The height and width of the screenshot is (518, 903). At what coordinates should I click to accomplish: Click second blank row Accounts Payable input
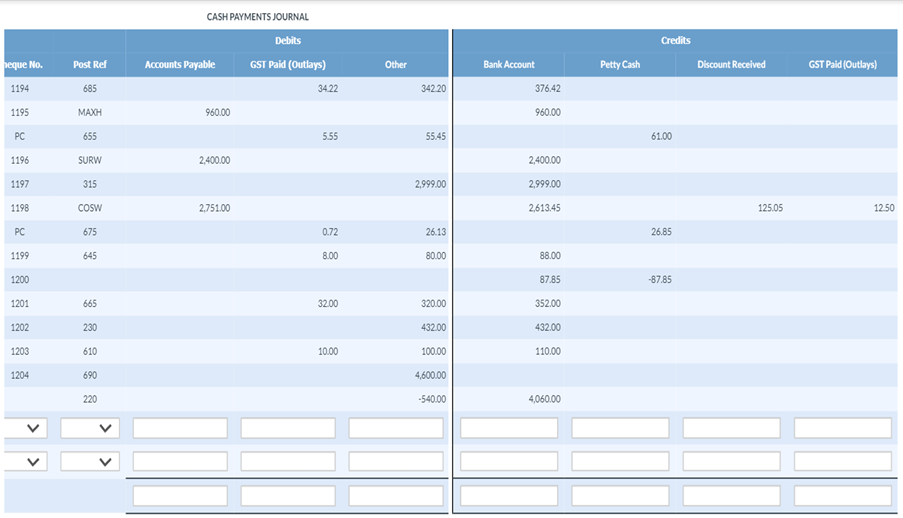tap(180, 462)
